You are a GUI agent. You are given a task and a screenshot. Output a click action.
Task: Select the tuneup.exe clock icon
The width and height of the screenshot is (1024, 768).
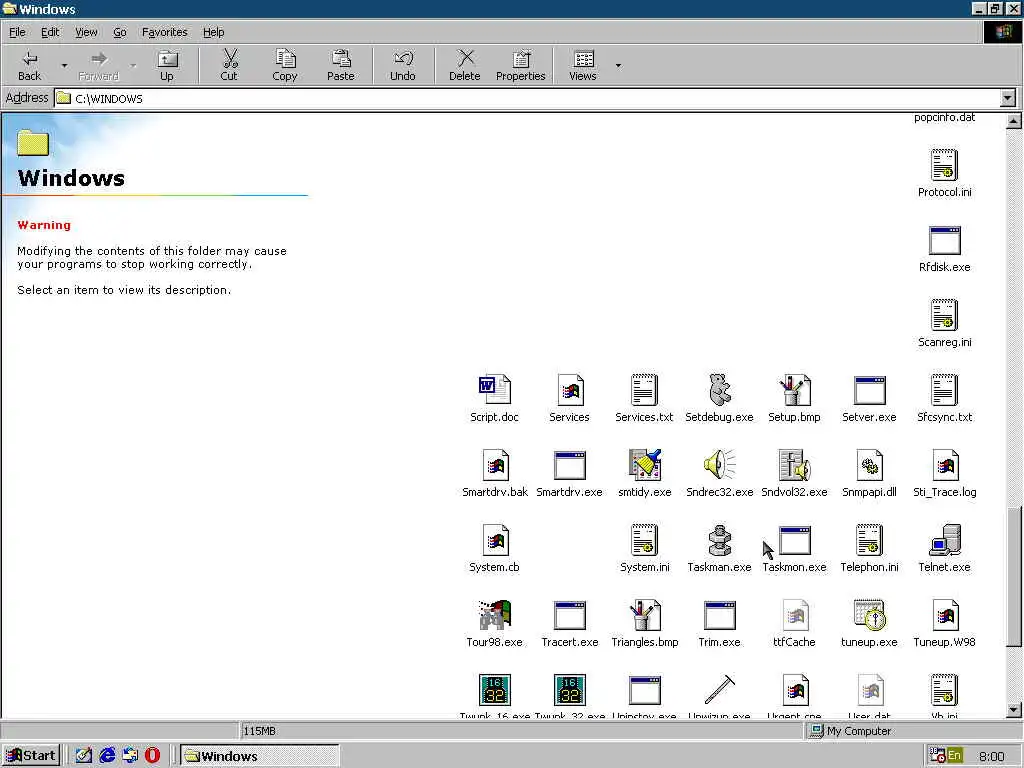click(869, 615)
